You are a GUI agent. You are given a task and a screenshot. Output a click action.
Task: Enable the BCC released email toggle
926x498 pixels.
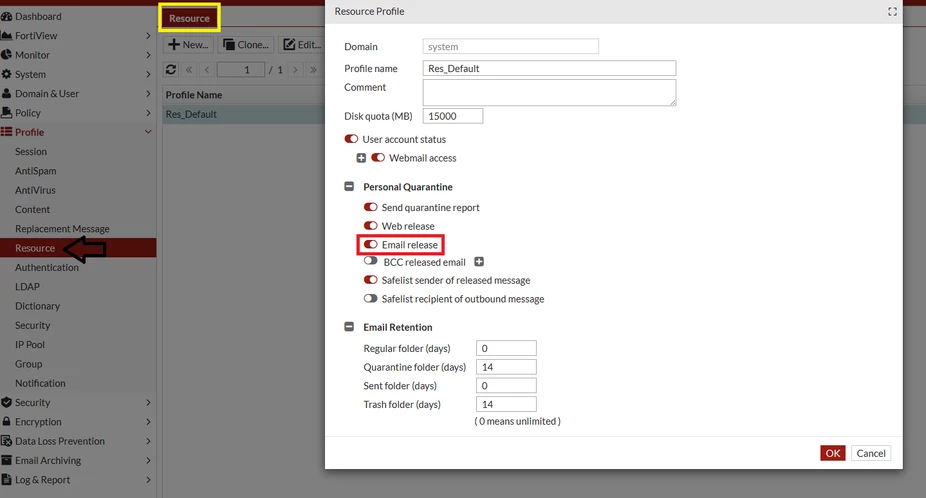[x=370, y=261]
